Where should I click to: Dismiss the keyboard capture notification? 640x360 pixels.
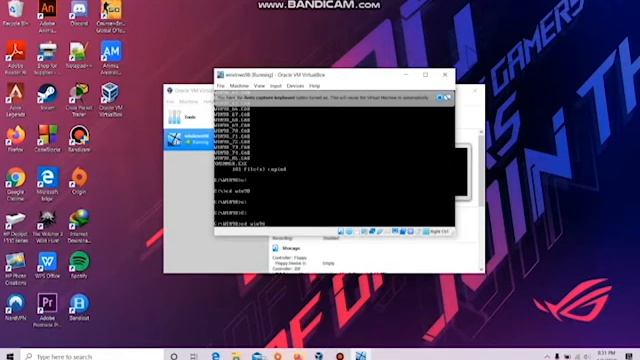(439, 98)
